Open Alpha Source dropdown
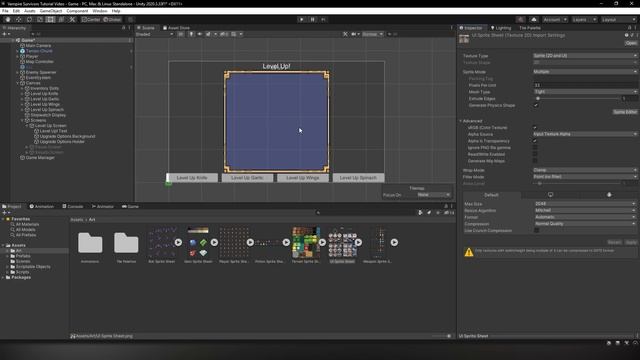This screenshot has width=640, height=360. click(585, 134)
